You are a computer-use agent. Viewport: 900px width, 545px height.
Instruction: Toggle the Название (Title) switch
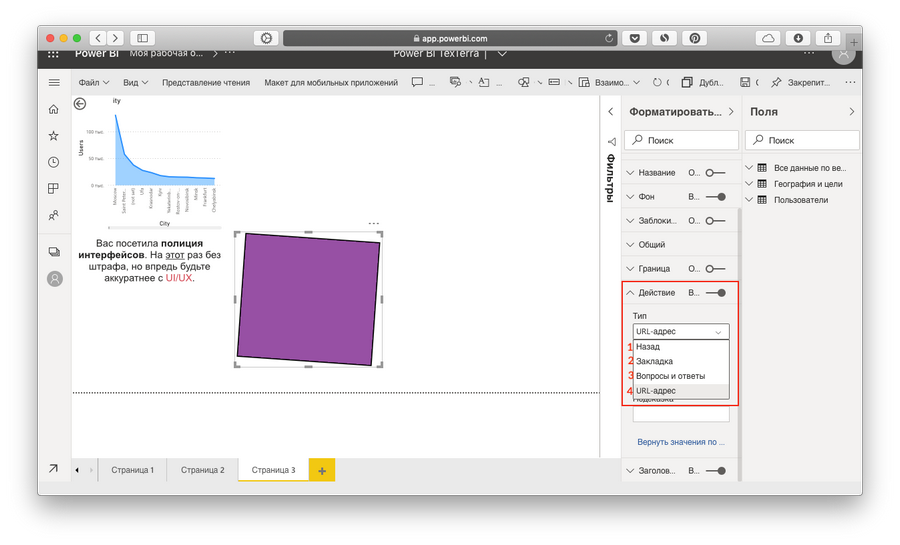[714, 173]
